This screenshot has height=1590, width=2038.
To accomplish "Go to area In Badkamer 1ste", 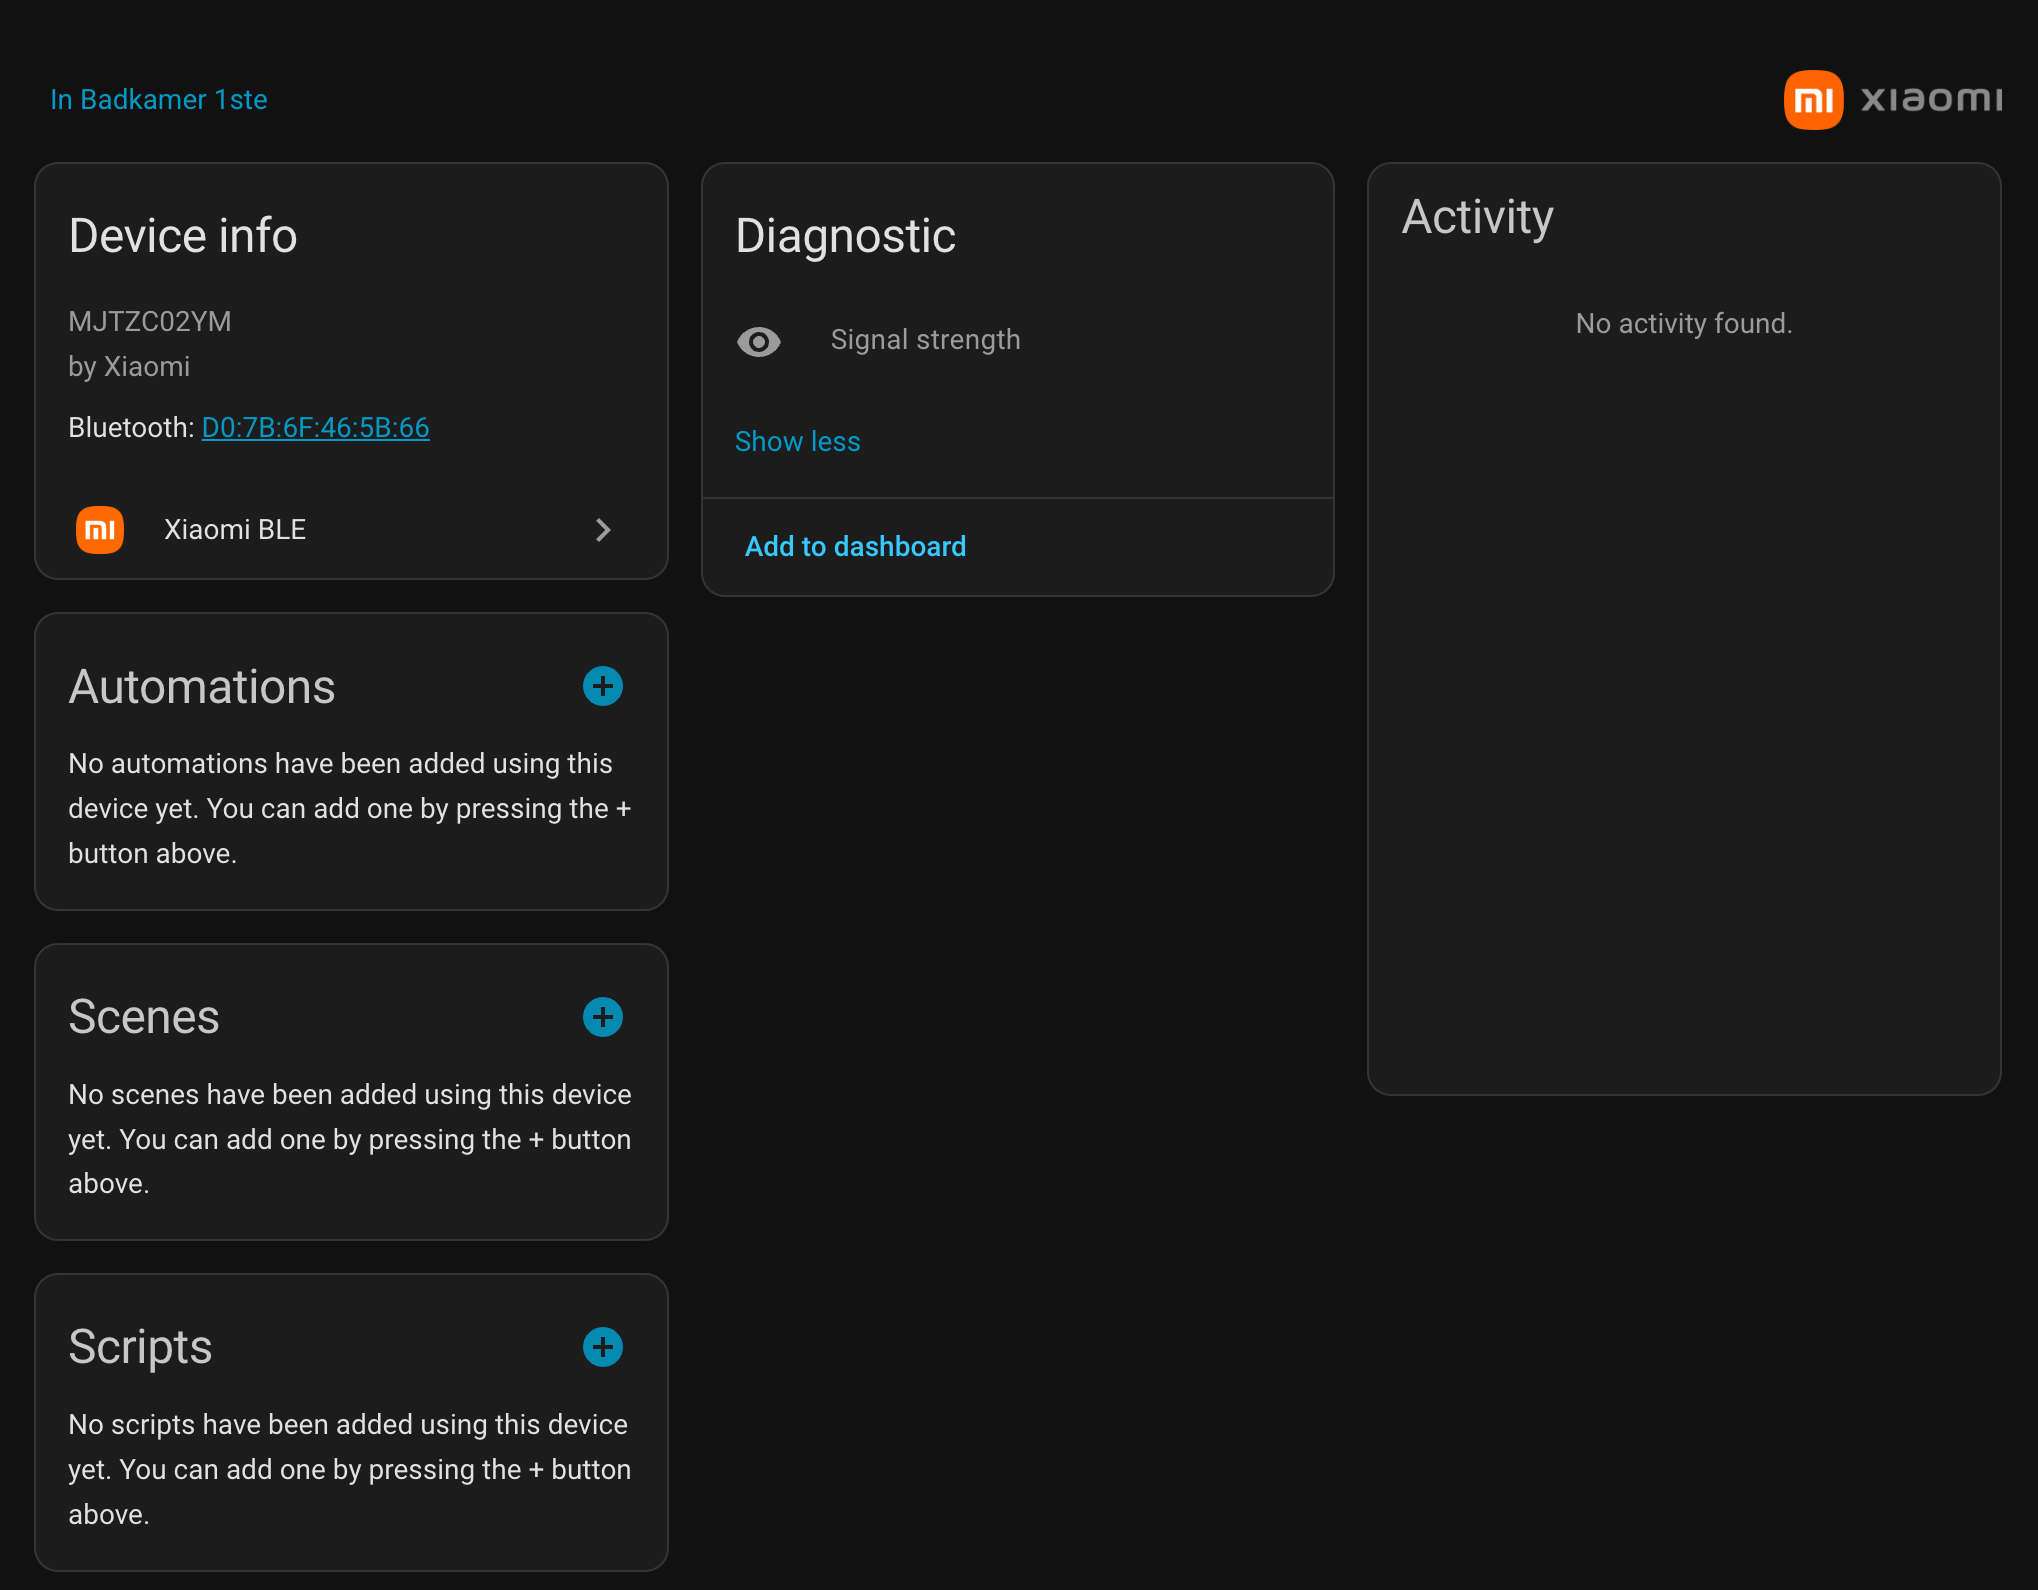I will tap(159, 99).
